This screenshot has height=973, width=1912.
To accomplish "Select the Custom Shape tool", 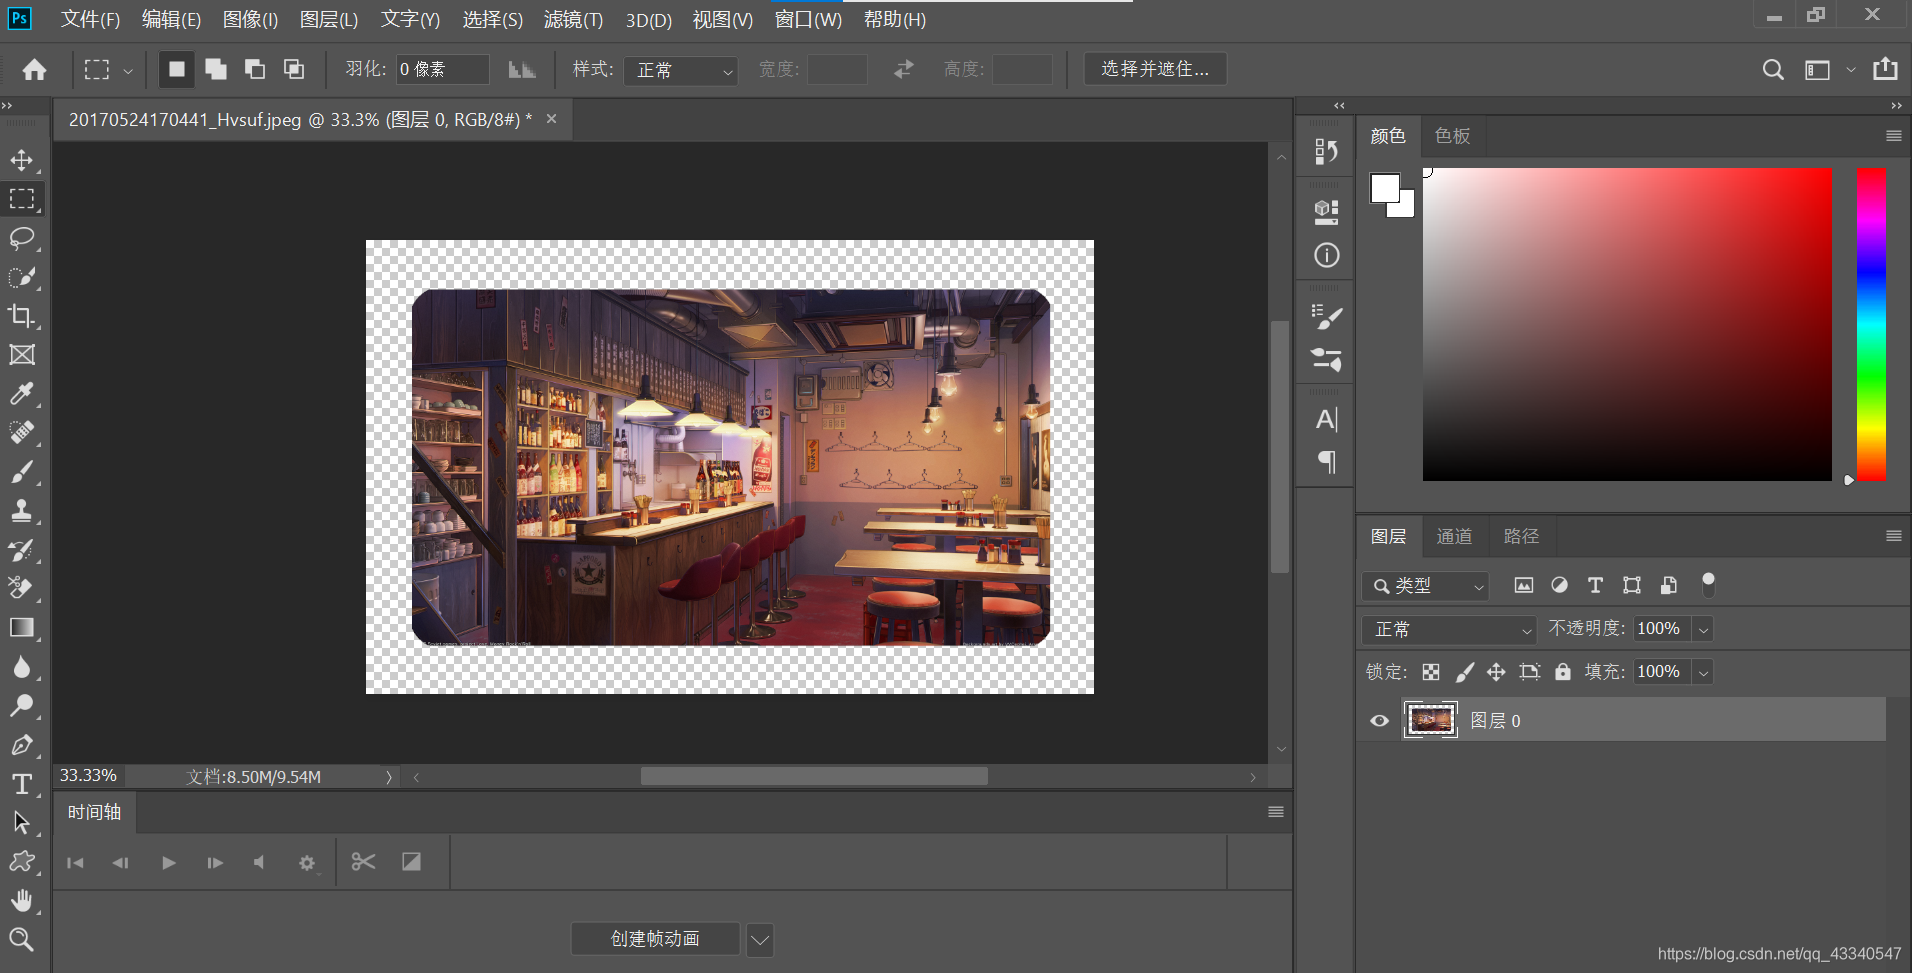I will pos(22,862).
